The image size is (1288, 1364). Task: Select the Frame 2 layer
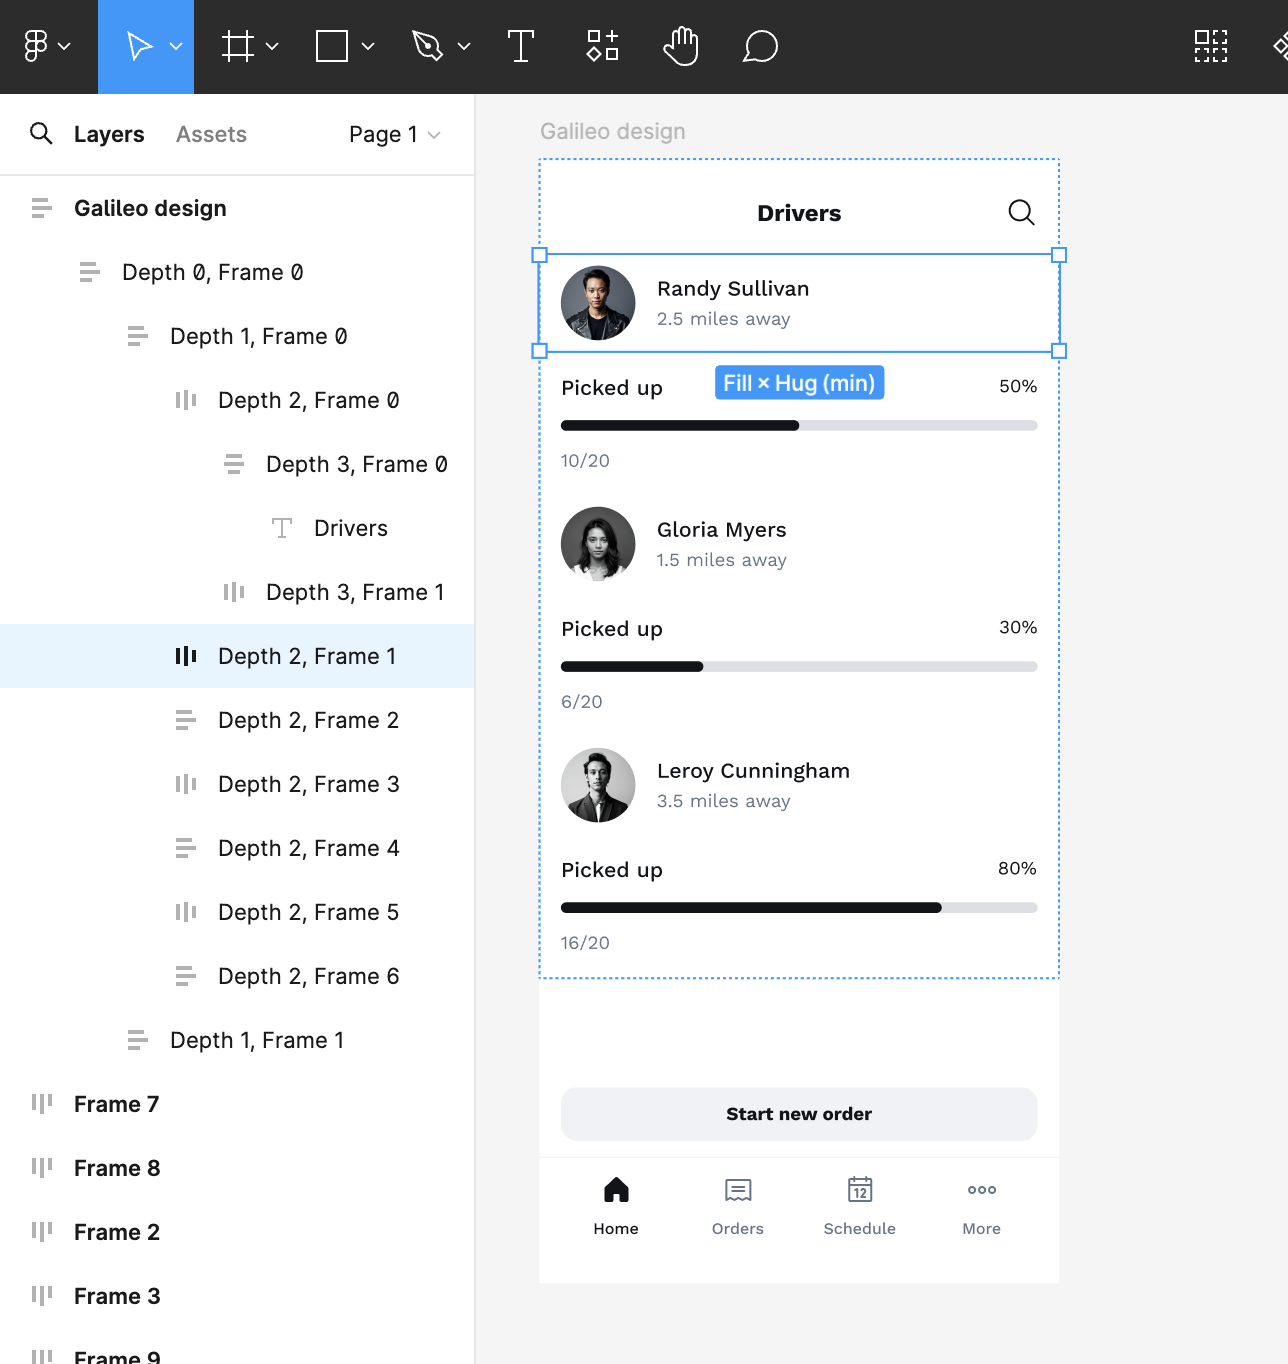[x=237, y=1232]
